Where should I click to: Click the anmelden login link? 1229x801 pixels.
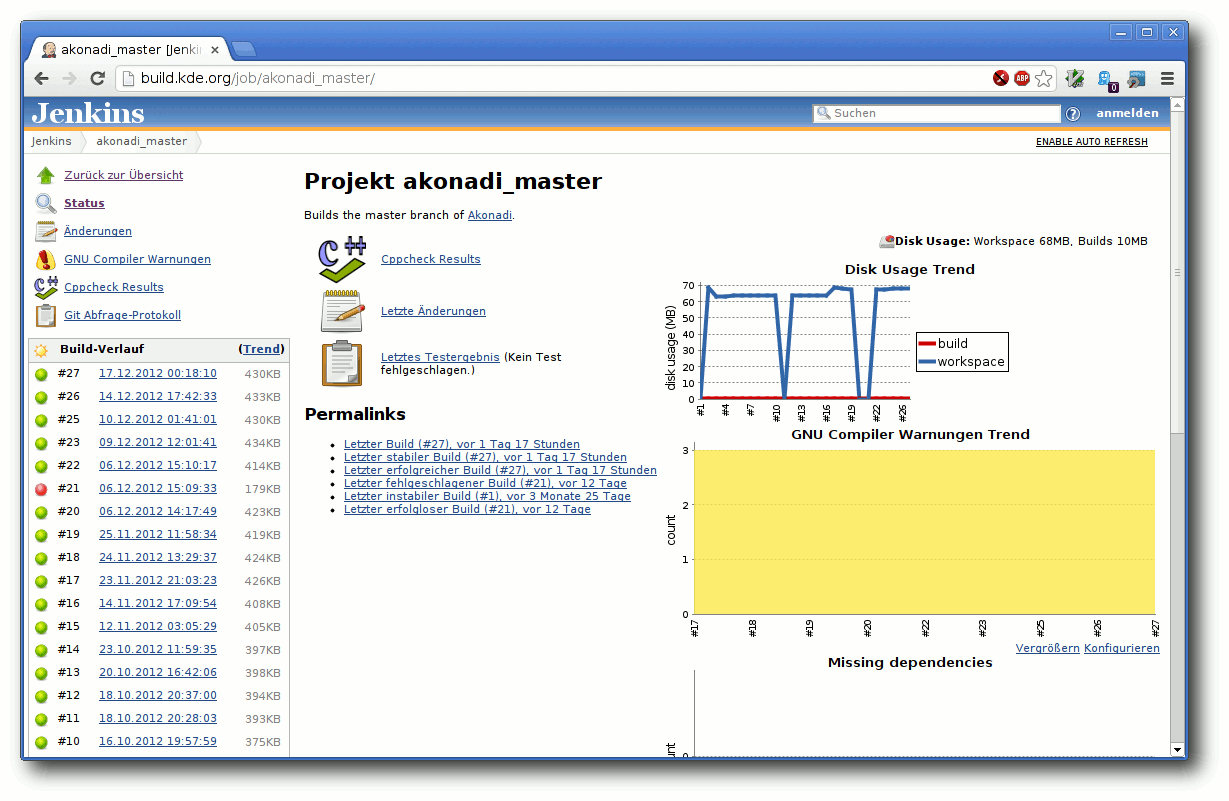click(x=1127, y=113)
